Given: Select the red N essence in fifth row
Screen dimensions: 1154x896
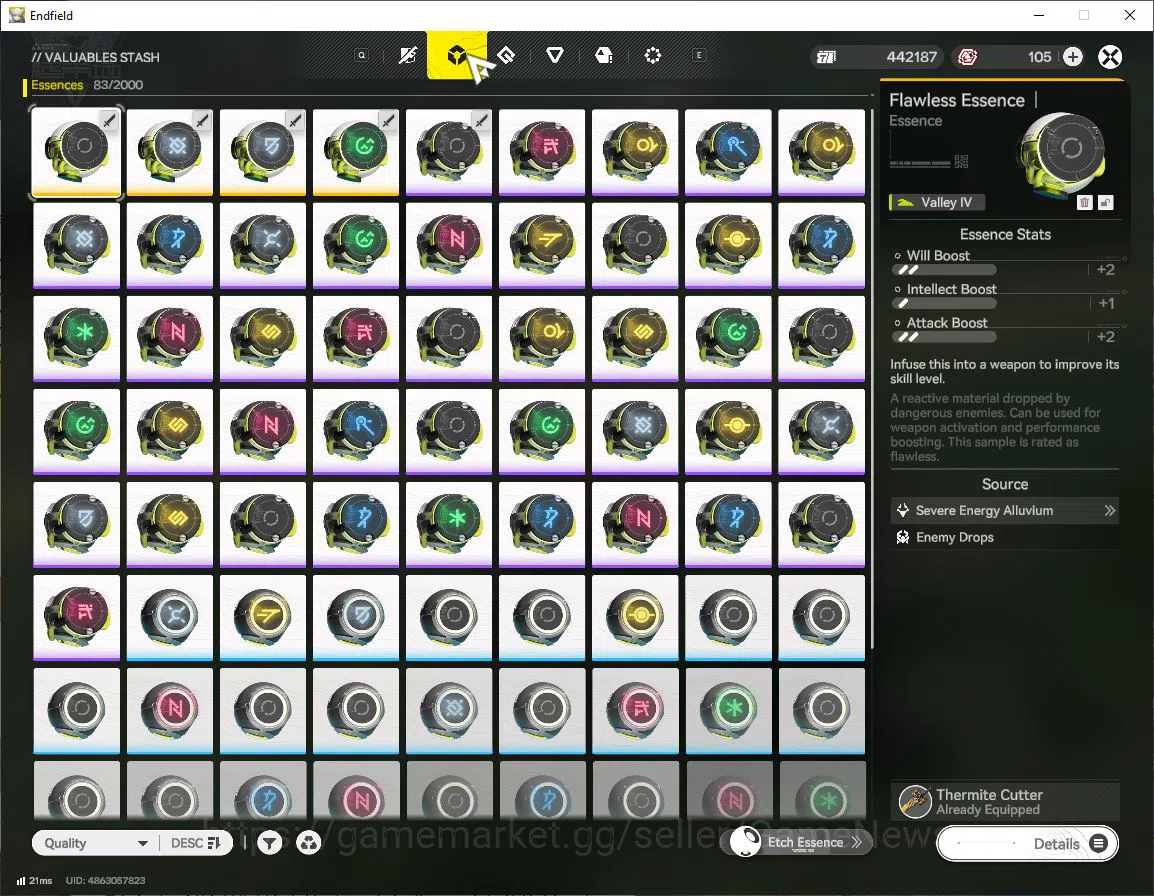Looking at the screenshot, I should [635, 525].
